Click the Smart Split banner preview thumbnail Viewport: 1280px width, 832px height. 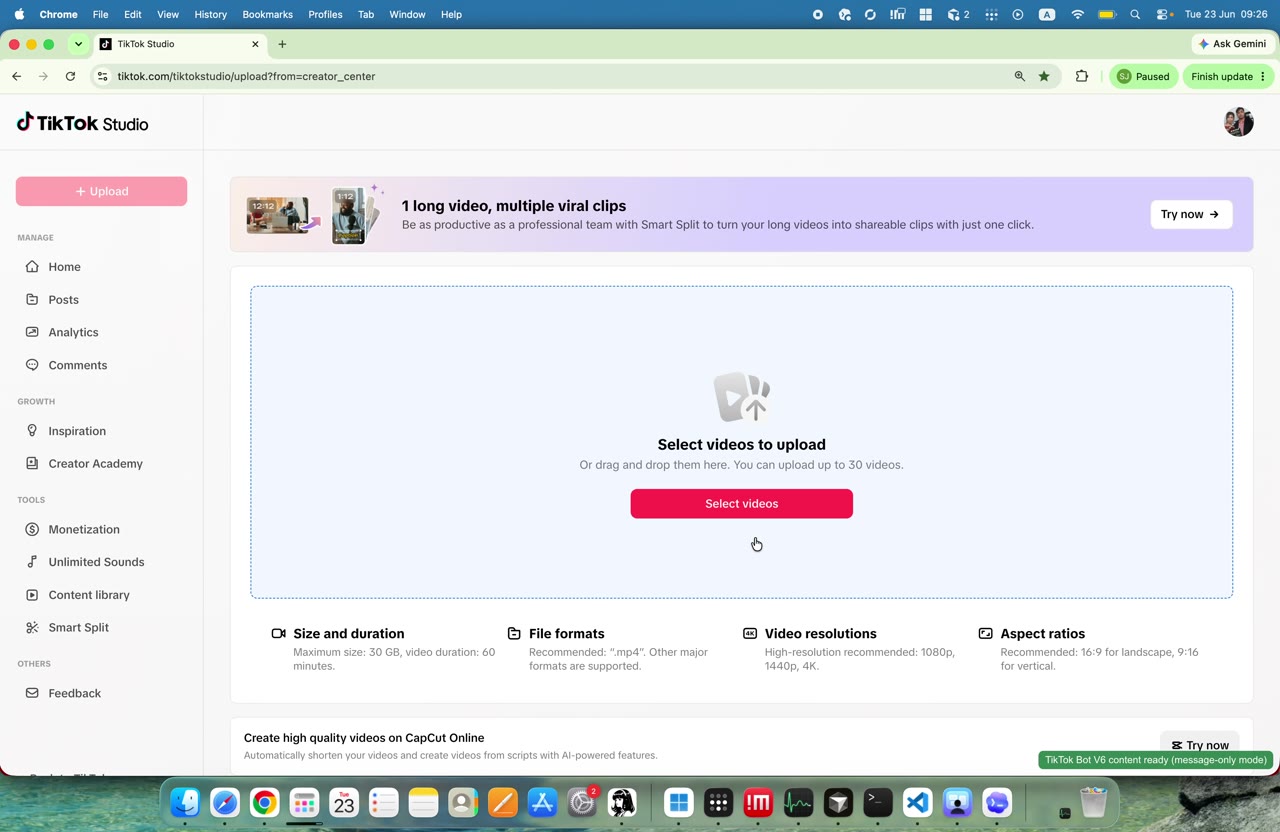pyautogui.click(x=313, y=214)
